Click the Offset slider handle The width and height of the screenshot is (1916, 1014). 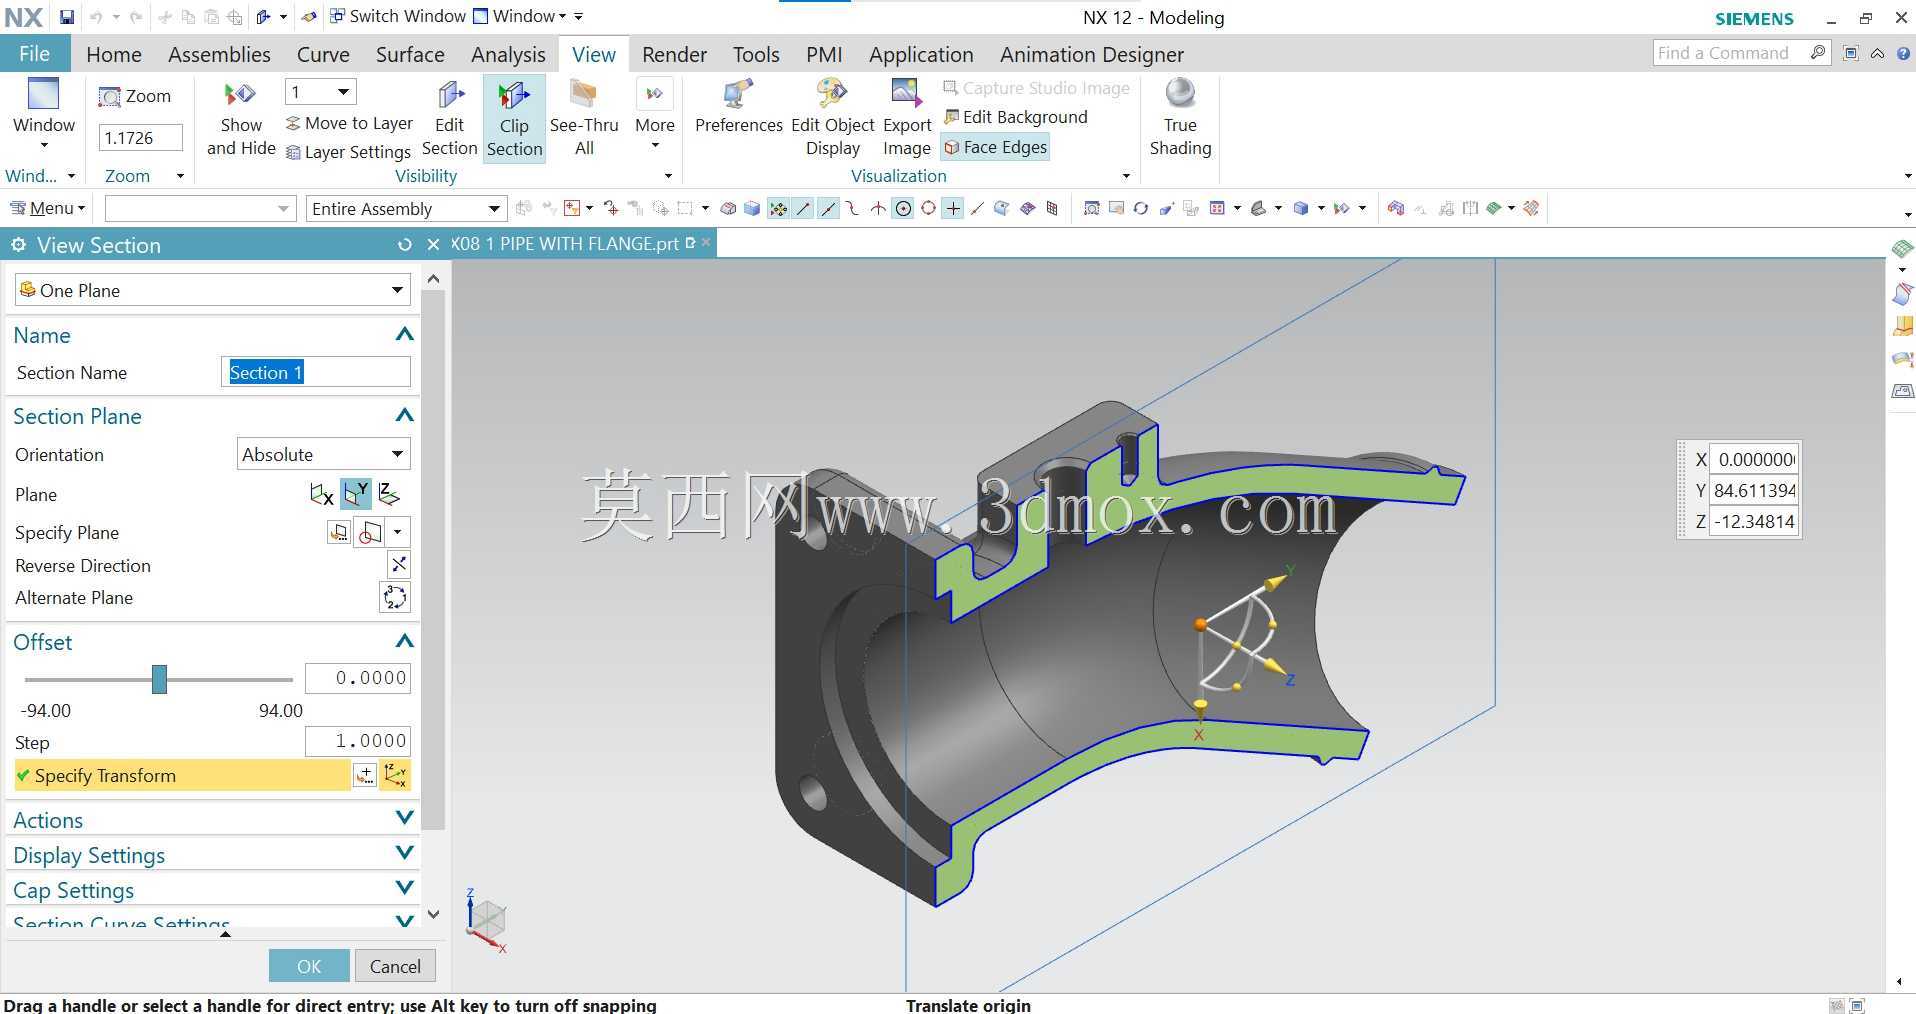point(159,679)
